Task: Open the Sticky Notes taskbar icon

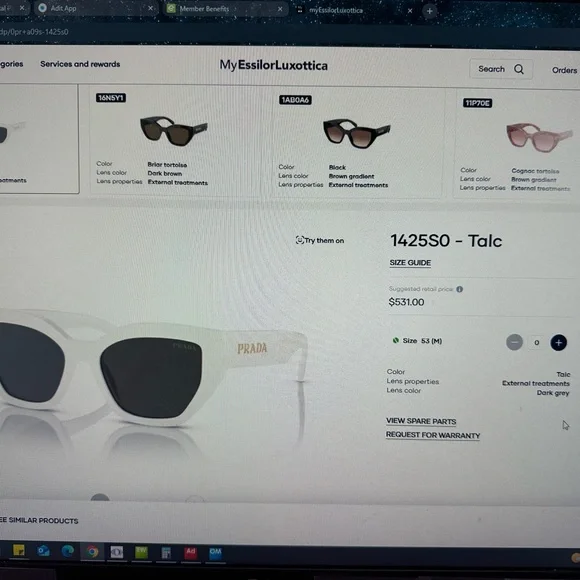Action: click(19, 550)
